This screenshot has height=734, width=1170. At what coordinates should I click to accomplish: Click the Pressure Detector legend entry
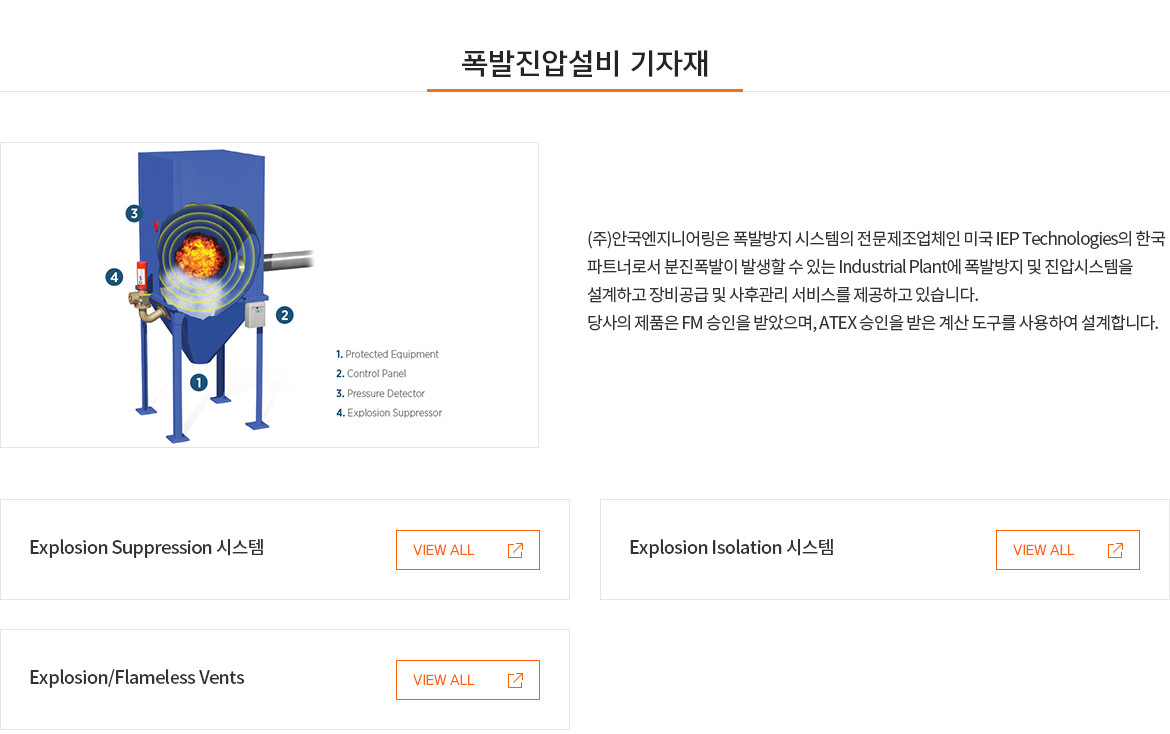pyautogui.click(x=381, y=393)
